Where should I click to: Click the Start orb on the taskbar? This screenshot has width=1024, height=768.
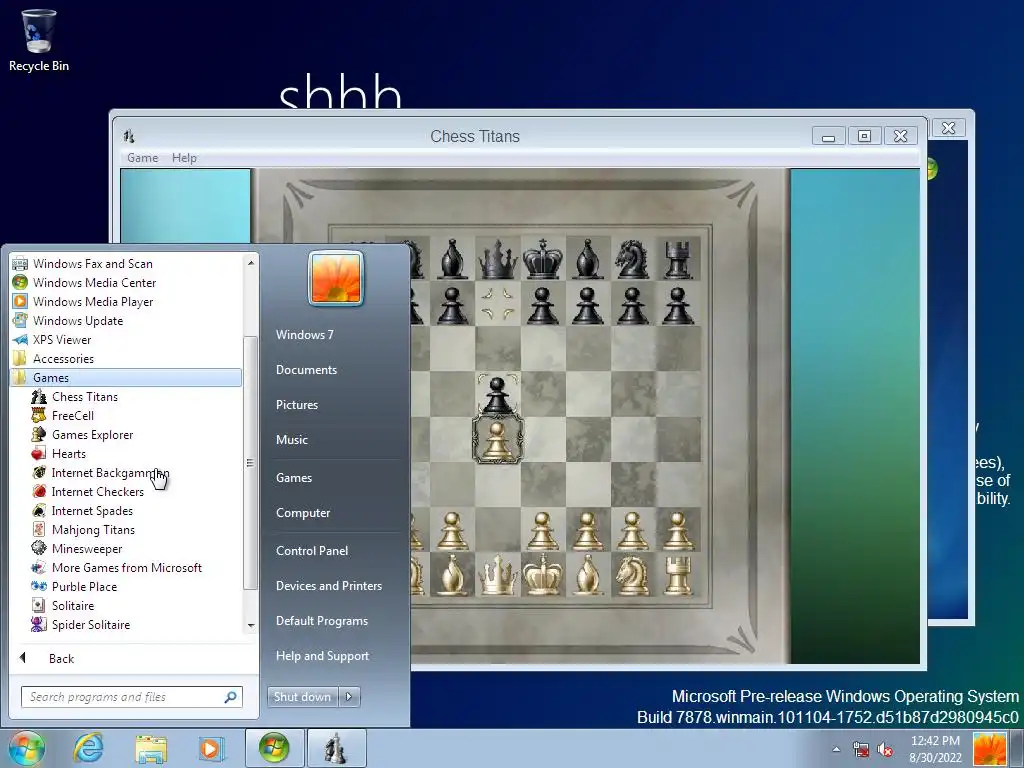click(x=26, y=747)
